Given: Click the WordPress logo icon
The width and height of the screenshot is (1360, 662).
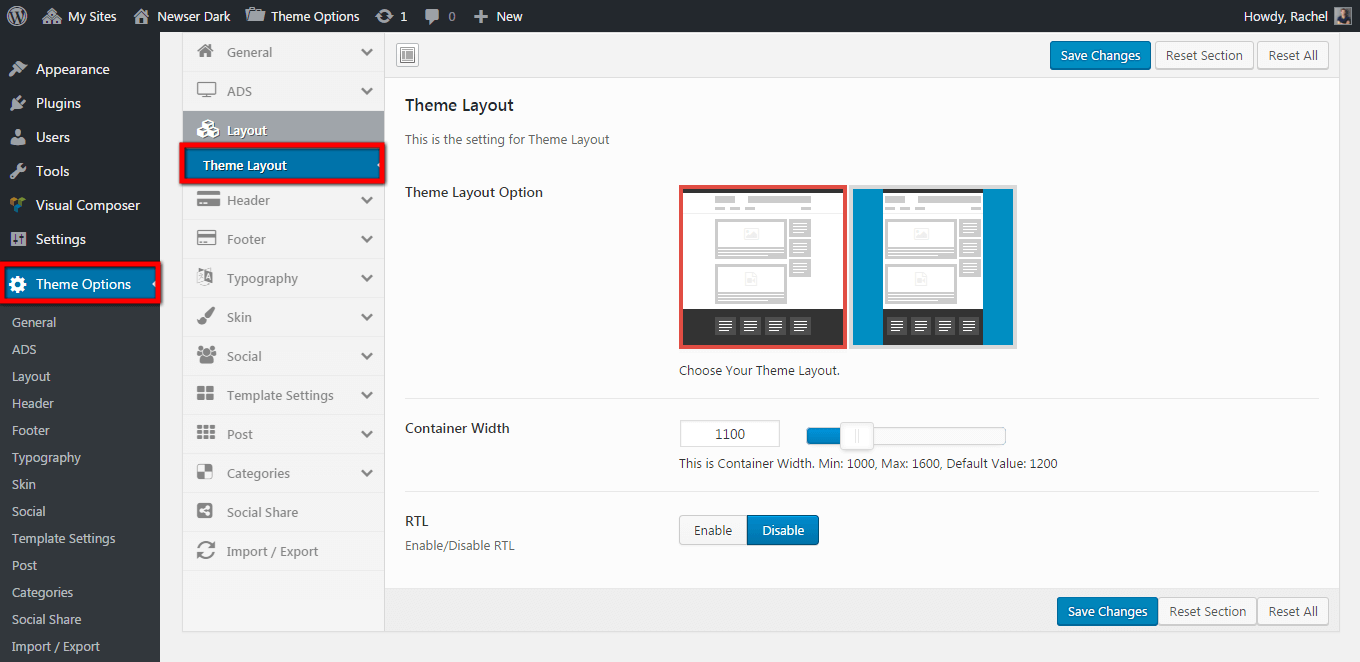Looking at the screenshot, I should tap(17, 16).
